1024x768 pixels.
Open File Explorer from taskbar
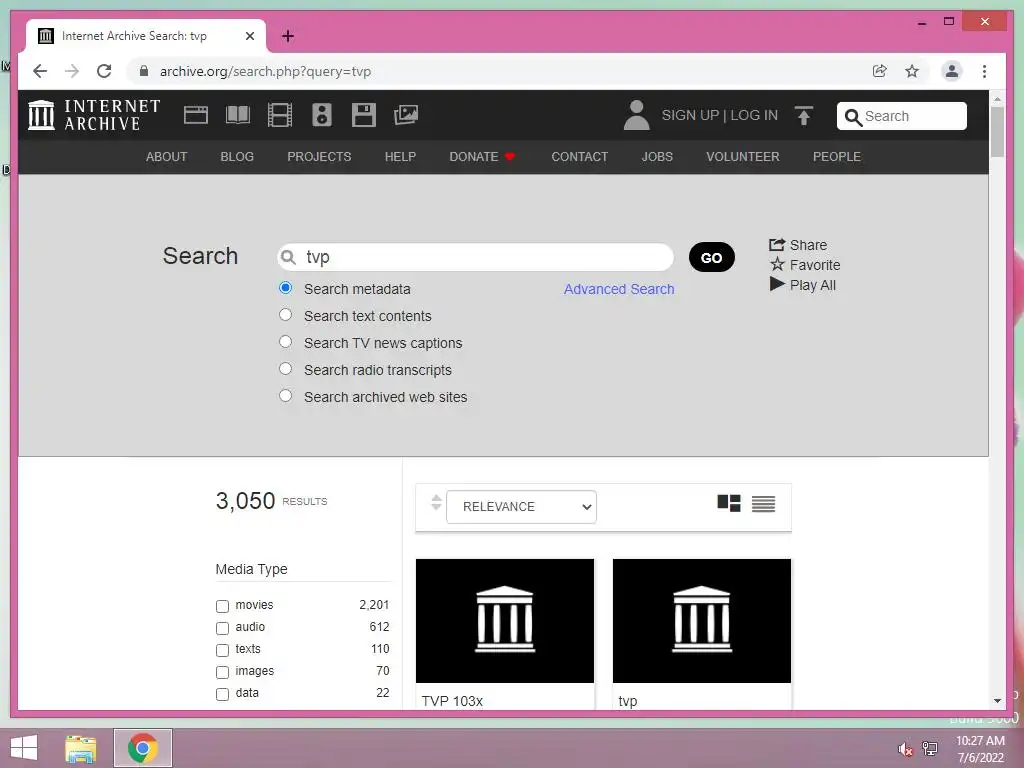(x=81, y=748)
